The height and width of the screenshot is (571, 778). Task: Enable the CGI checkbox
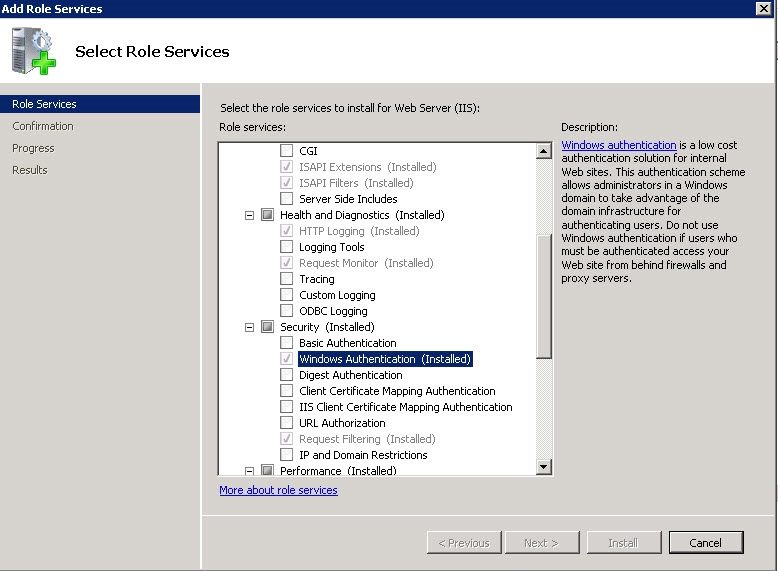click(x=287, y=151)
